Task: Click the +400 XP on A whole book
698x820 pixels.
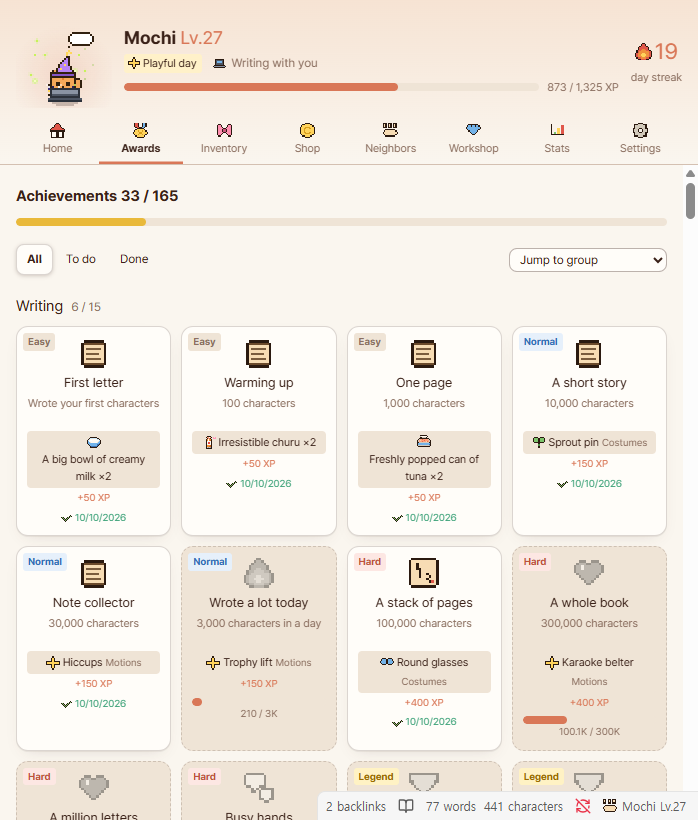Action: [589, 702]
